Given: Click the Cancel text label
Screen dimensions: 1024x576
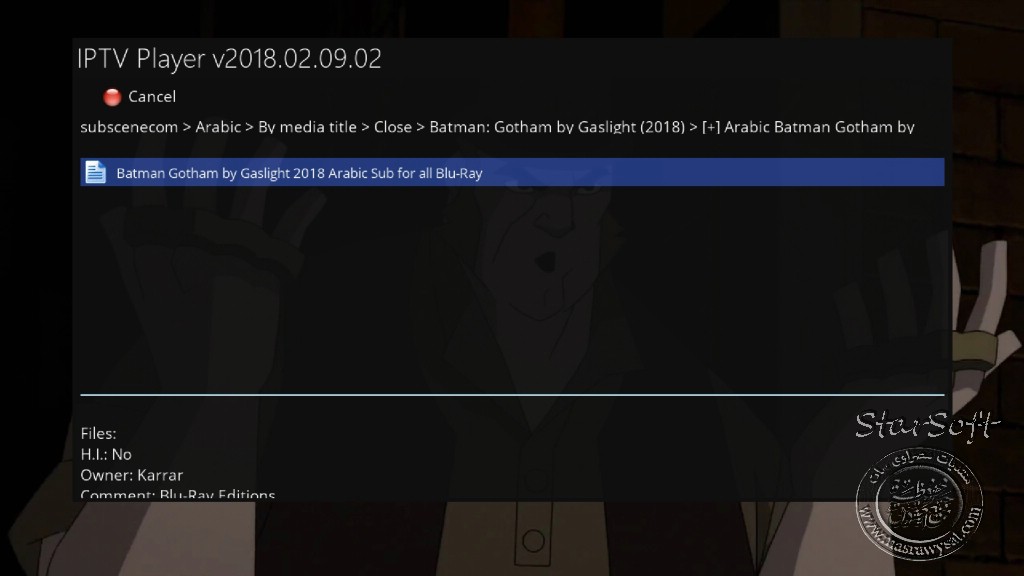Looking at the screenshot, I should [x=152, y=97].
